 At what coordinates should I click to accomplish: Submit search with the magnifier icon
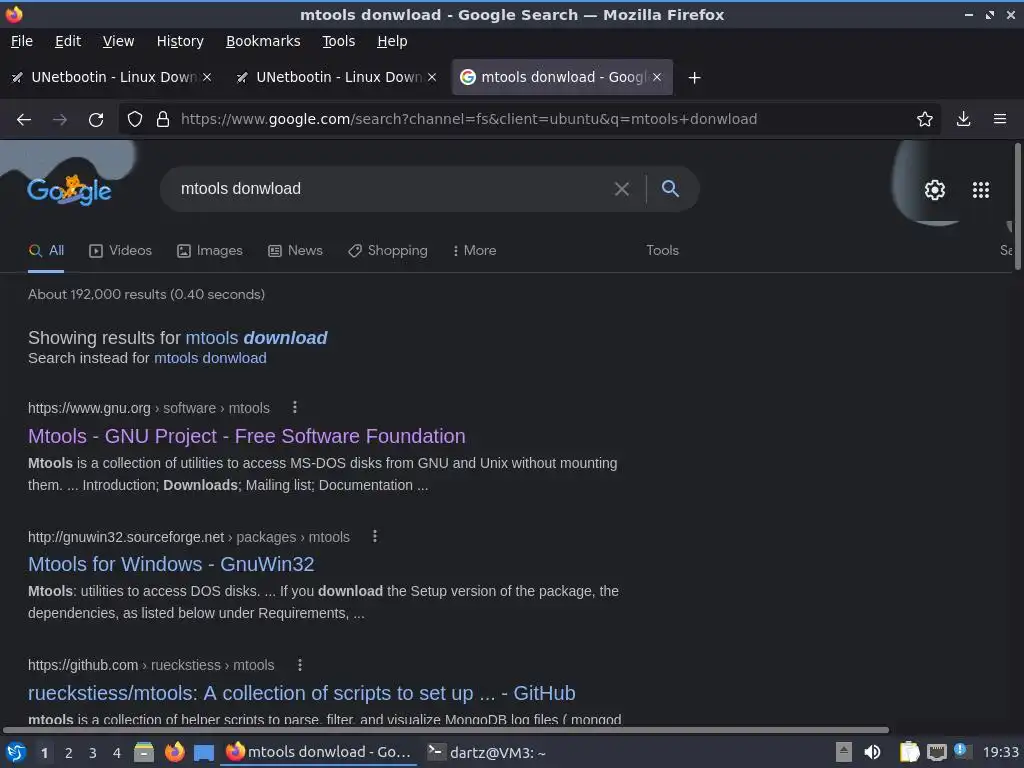(670, 189)
